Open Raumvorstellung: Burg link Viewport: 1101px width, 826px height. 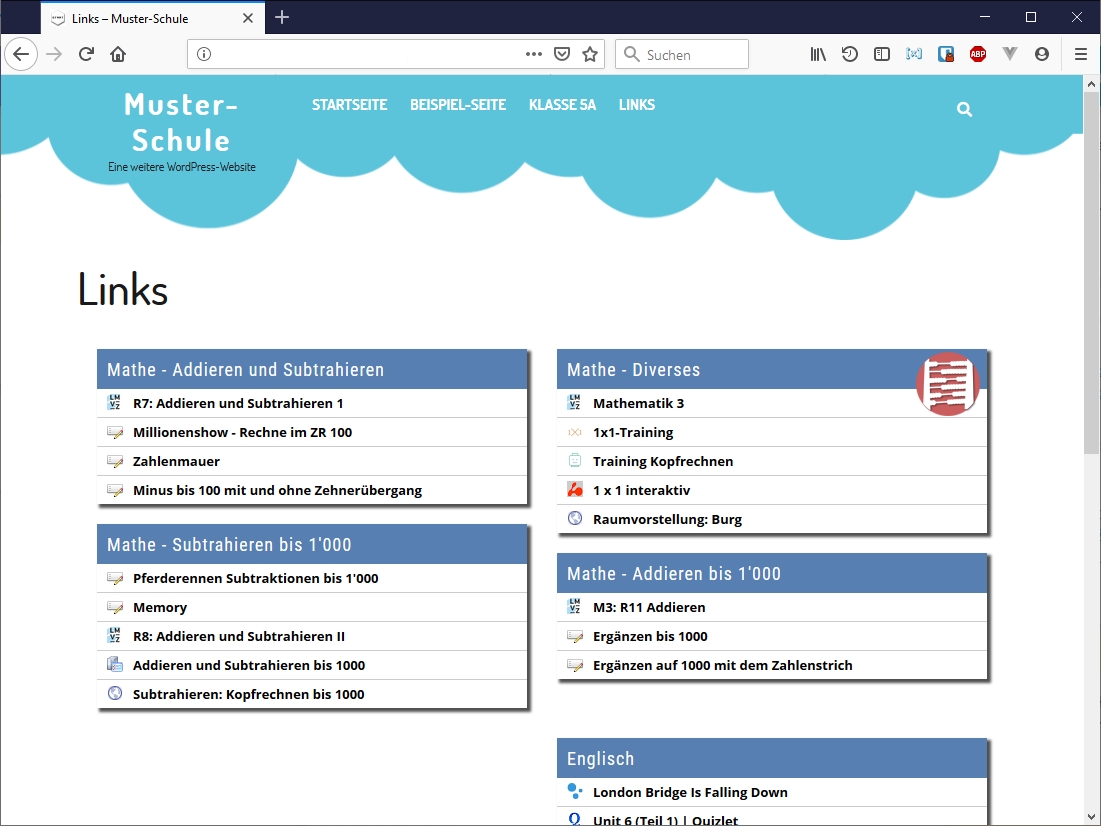667,519
